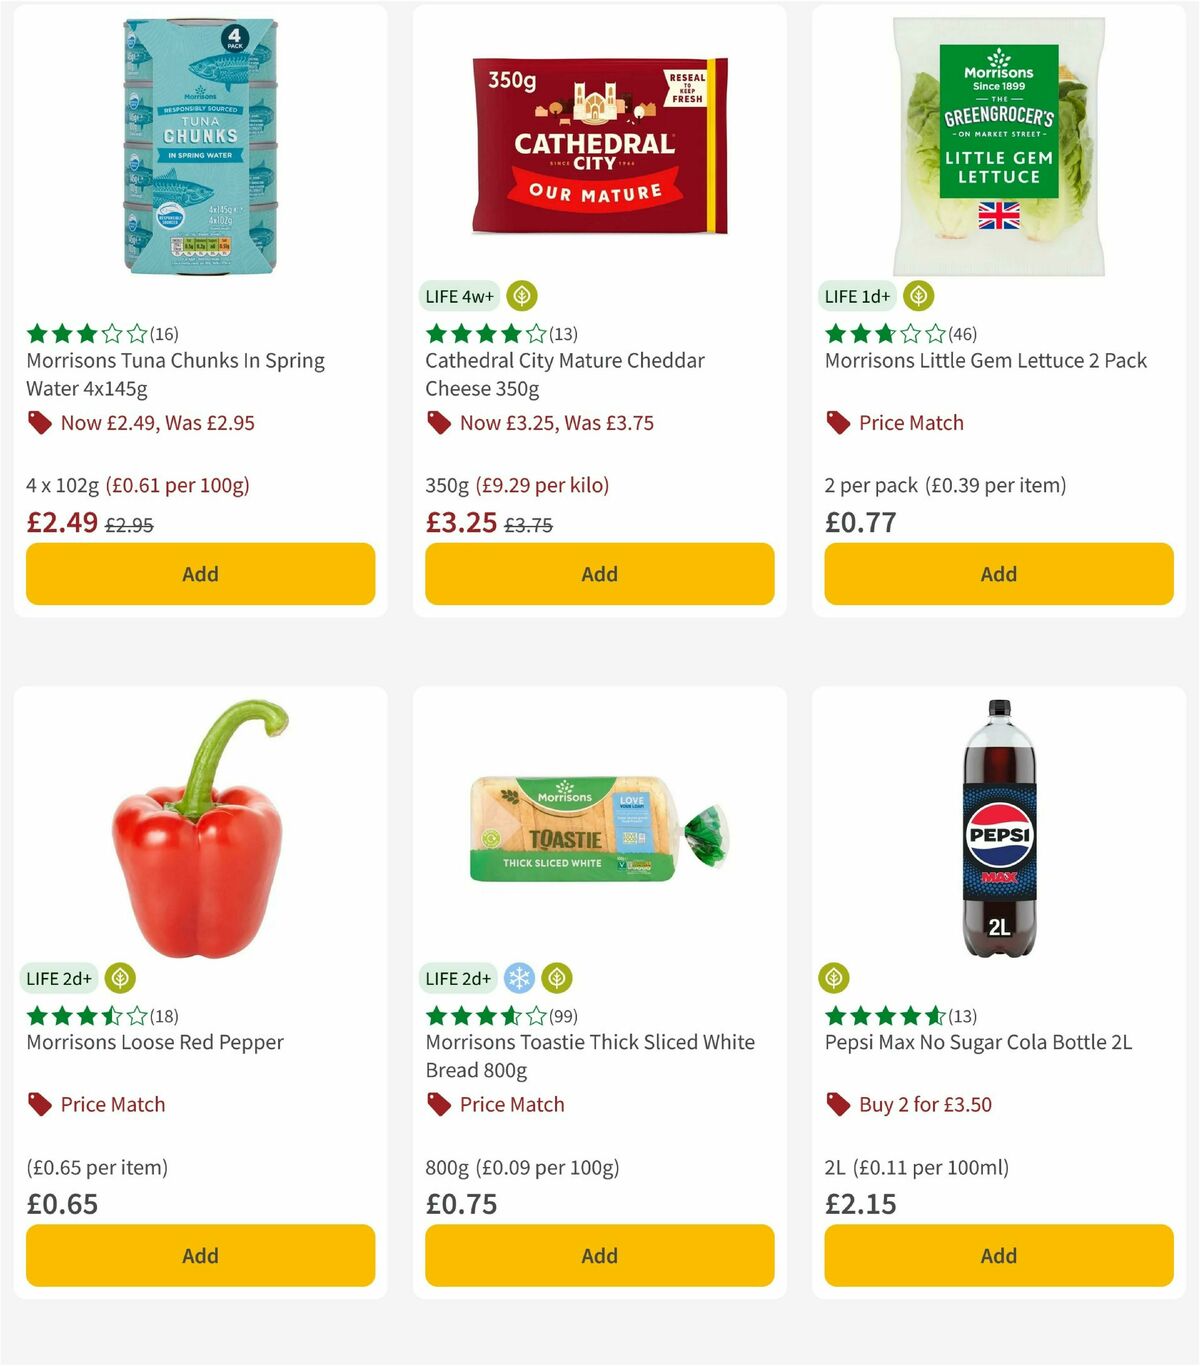The image size is (1200, 1366).
Task: Click the red price tag icon next to Price Match on lettuce
Action: 838,422
